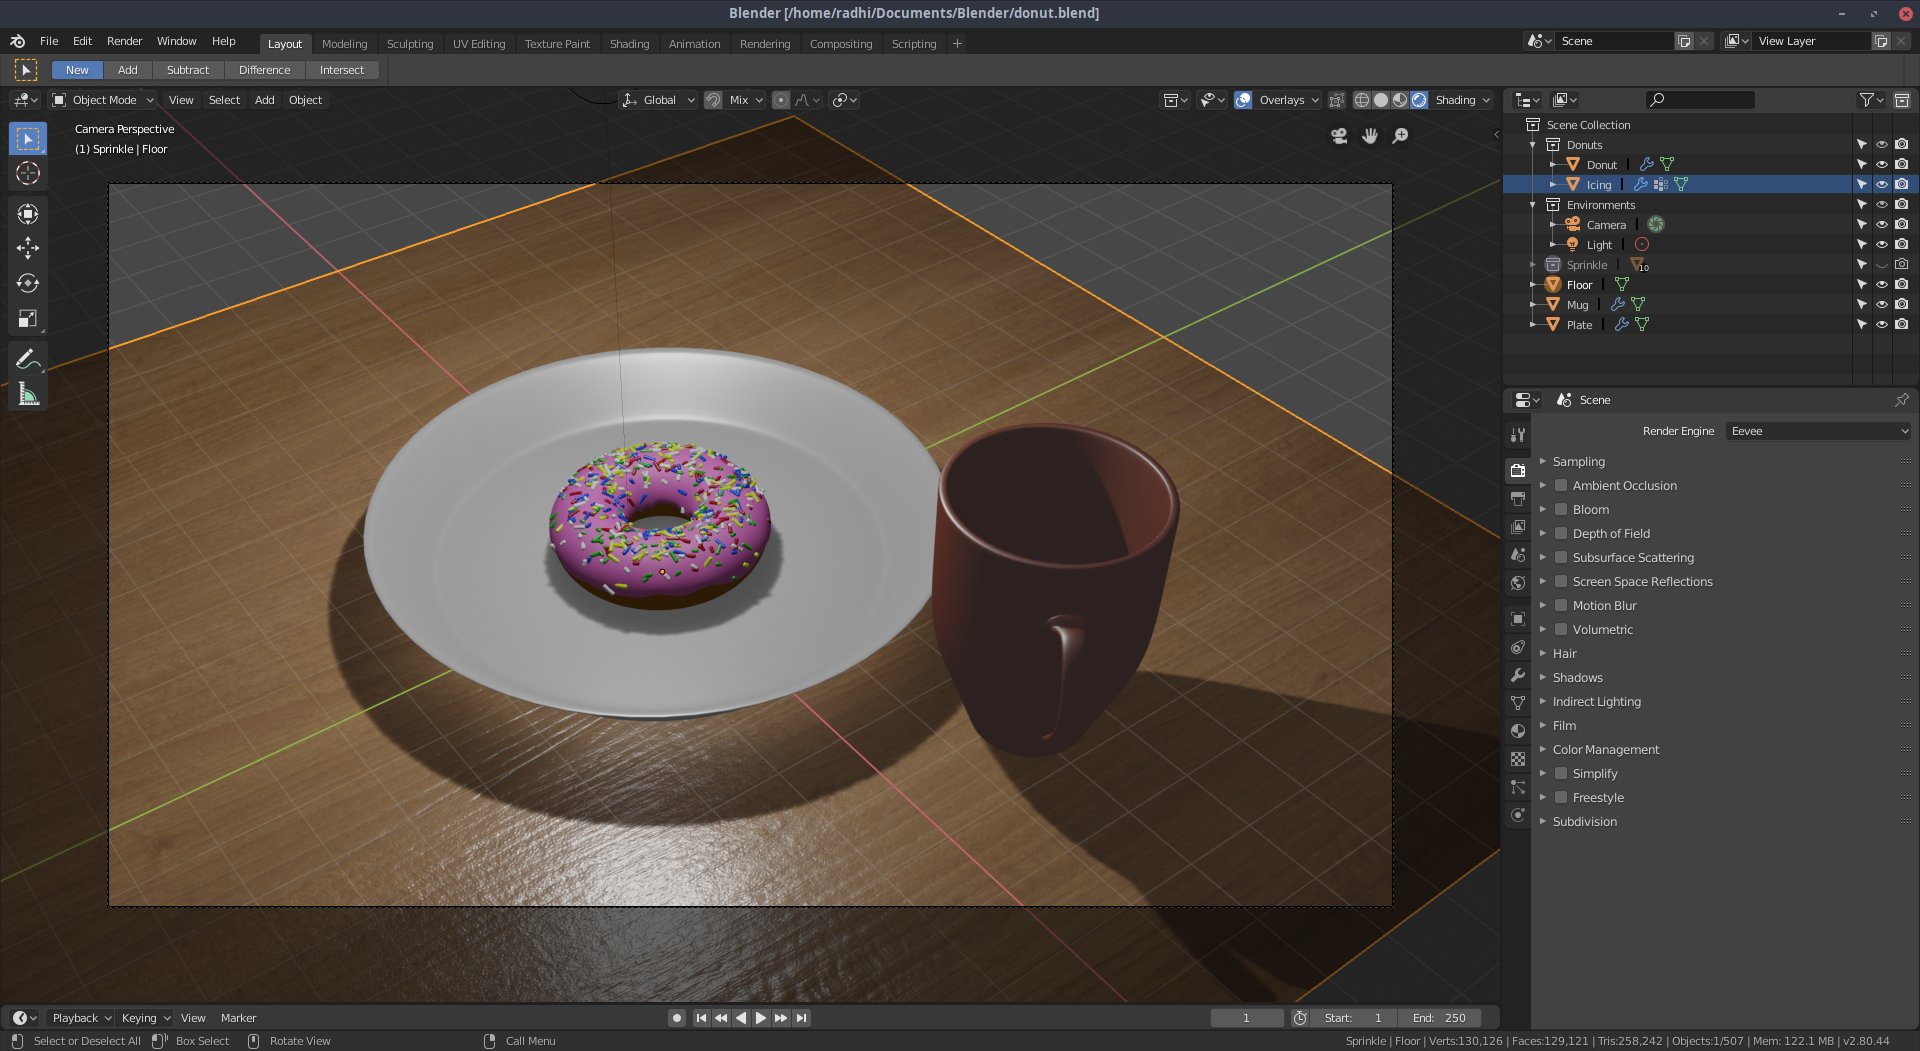Screen dimensions: 1920x1051
Task: Open the Shading options dropdown
Action: 1463,100
